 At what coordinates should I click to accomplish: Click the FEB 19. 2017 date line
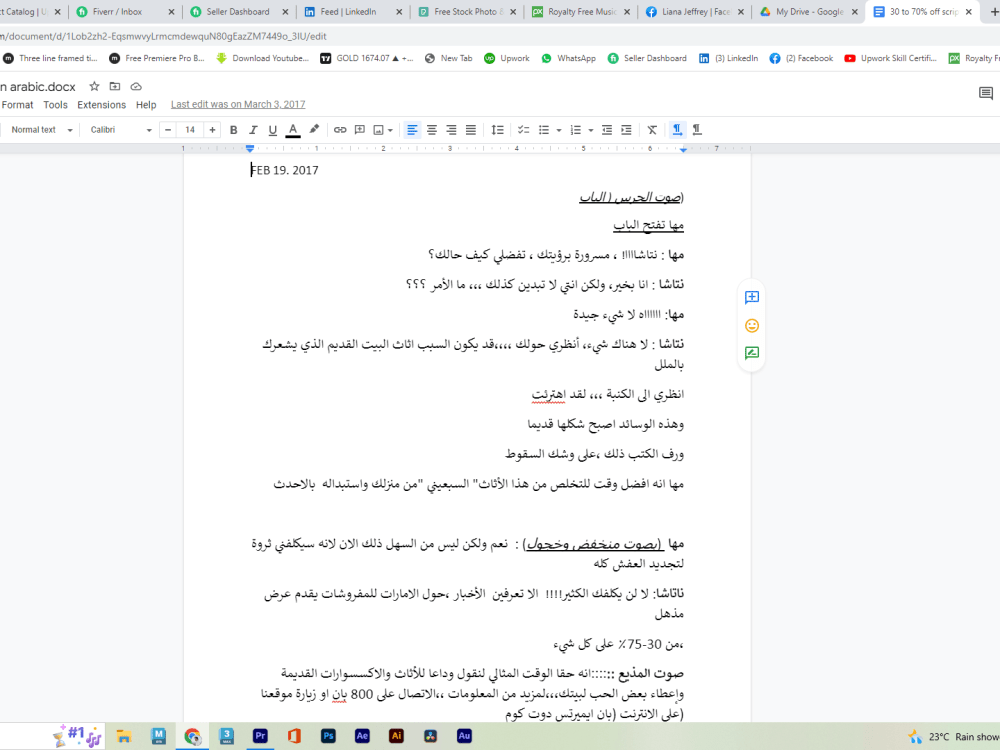[x=284, y=170]
